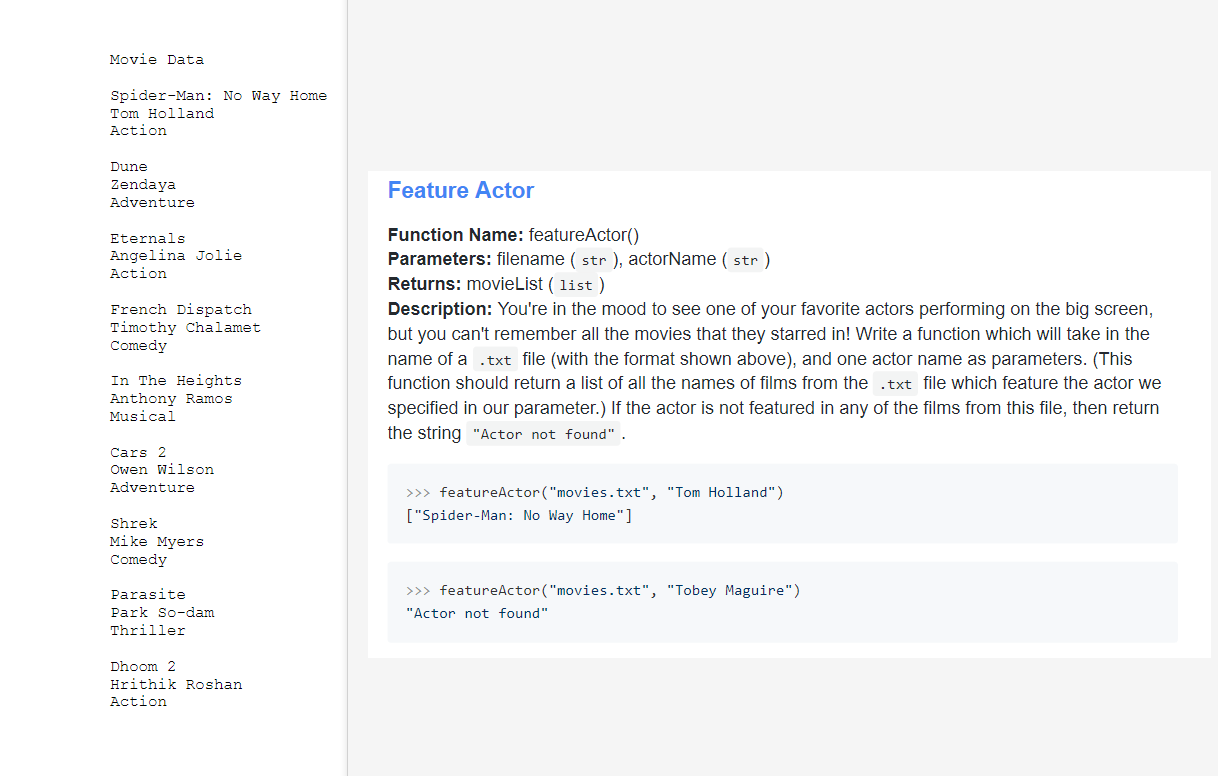
Task: Click the 'Eternals' movie title
Action: point(148,239)
